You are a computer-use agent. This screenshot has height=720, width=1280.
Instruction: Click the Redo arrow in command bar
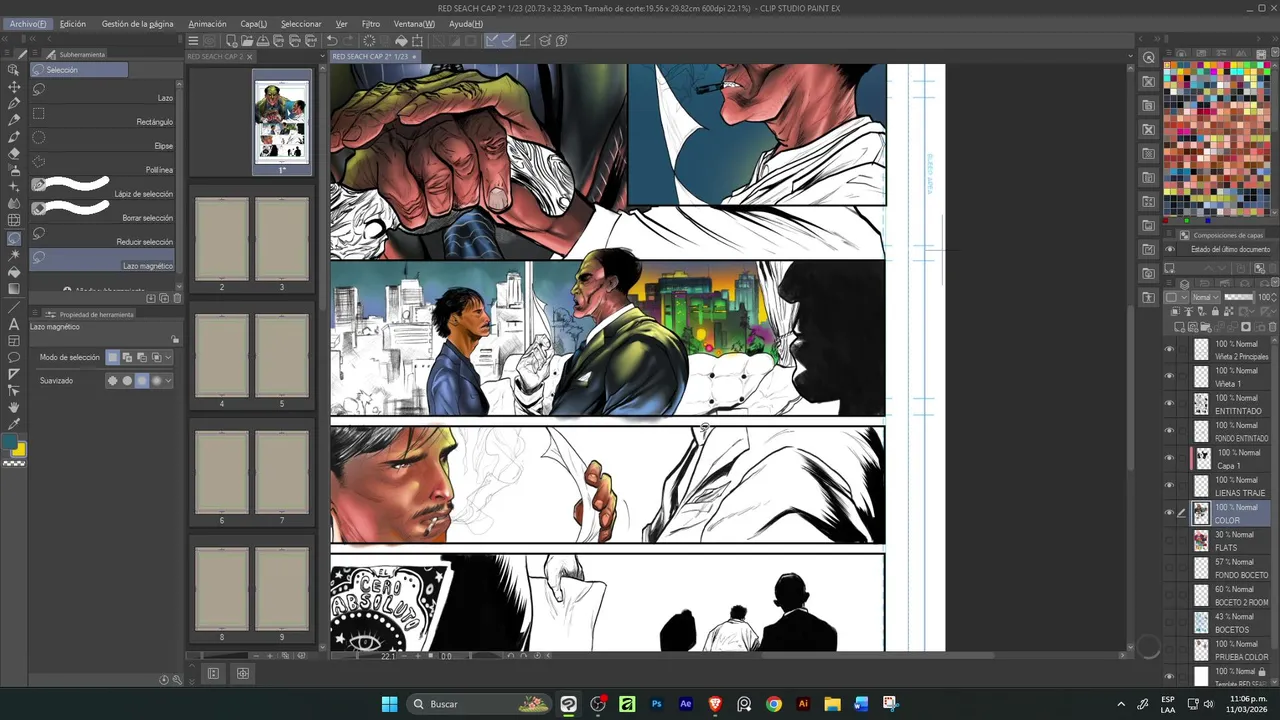[347, 41]
